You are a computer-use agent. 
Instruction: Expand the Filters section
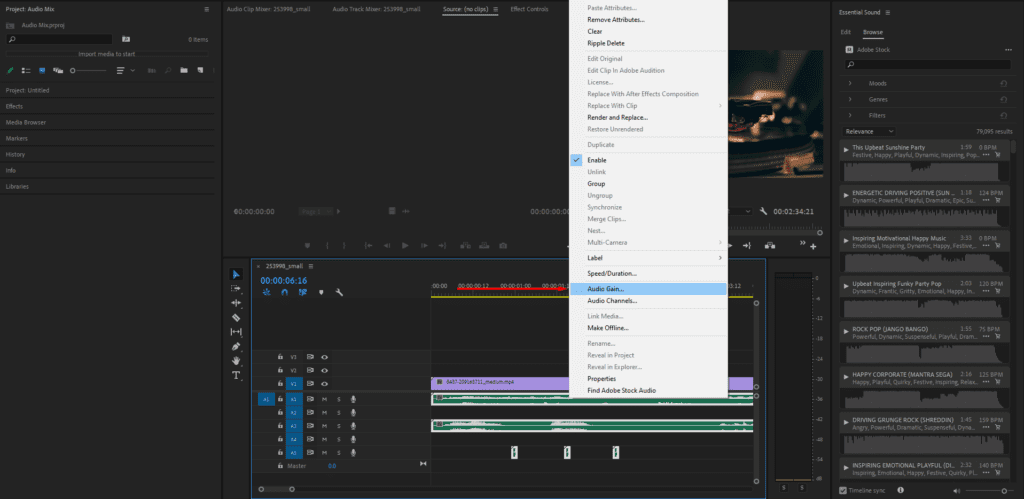(850, 115)
